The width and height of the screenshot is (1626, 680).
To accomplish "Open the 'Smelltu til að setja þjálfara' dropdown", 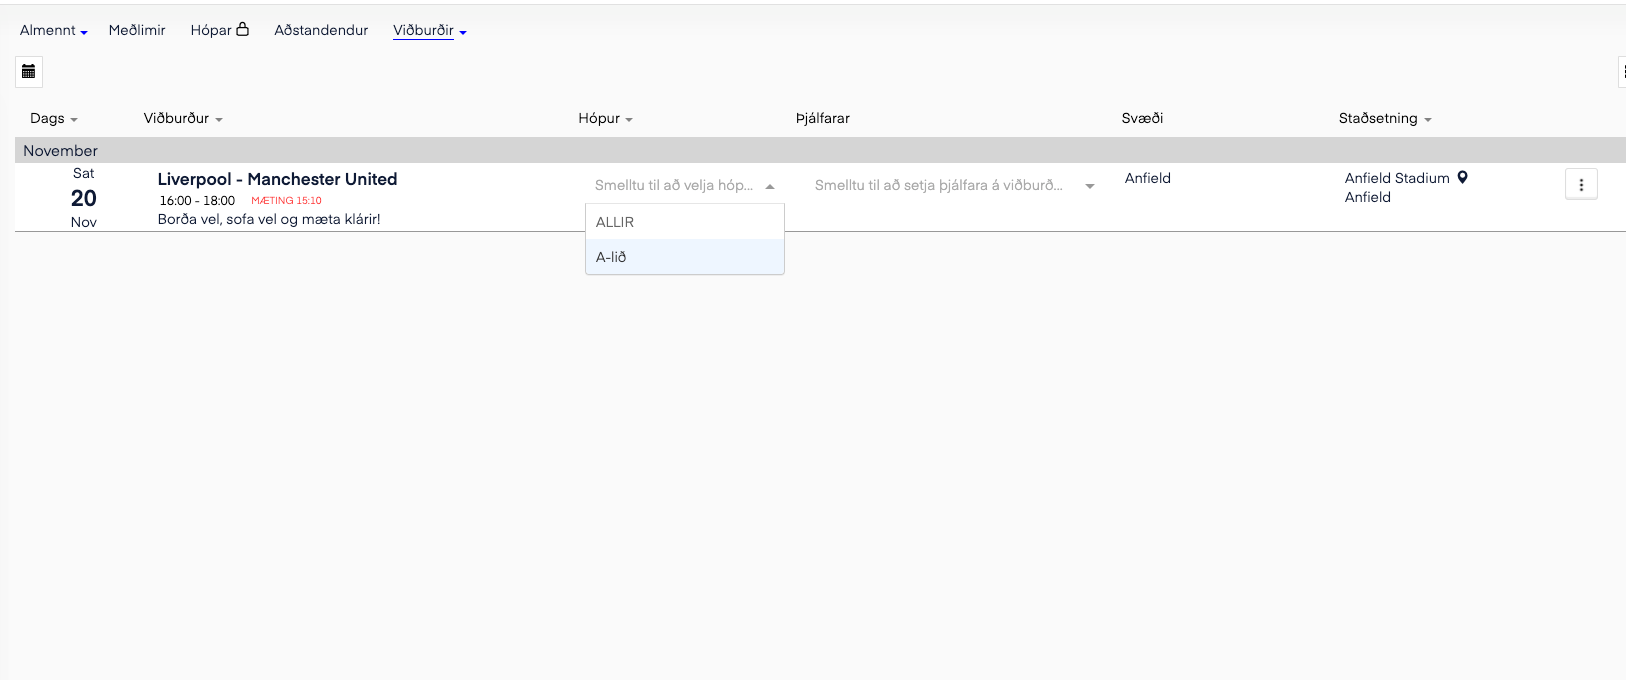I will click(x=1090, y=186).
